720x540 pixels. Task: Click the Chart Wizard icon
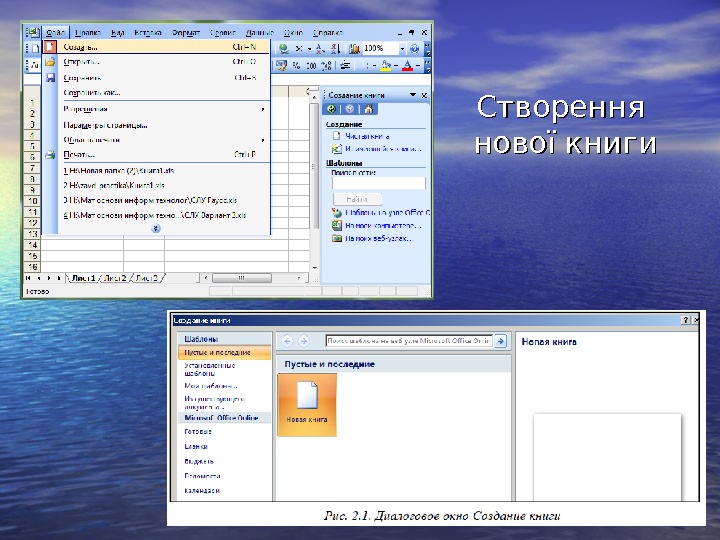354,48
